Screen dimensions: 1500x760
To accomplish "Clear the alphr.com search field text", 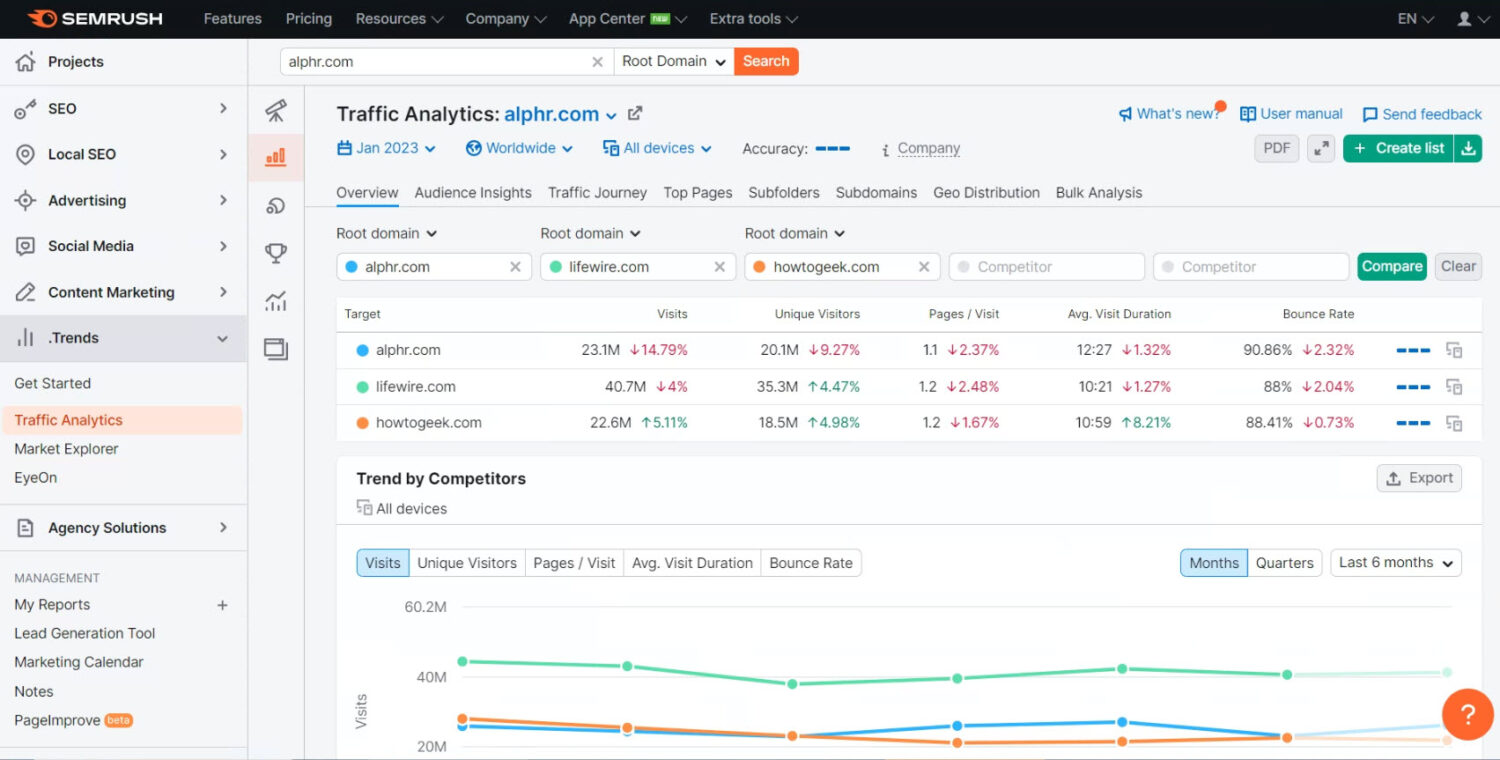I will (x=597, y=62).
